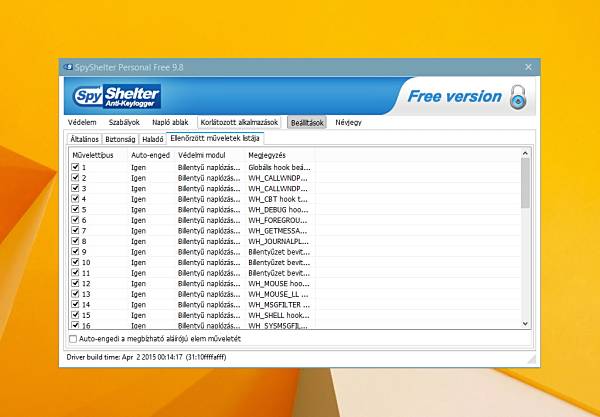Click the Driver build time status text

click(x=146, y=357)
